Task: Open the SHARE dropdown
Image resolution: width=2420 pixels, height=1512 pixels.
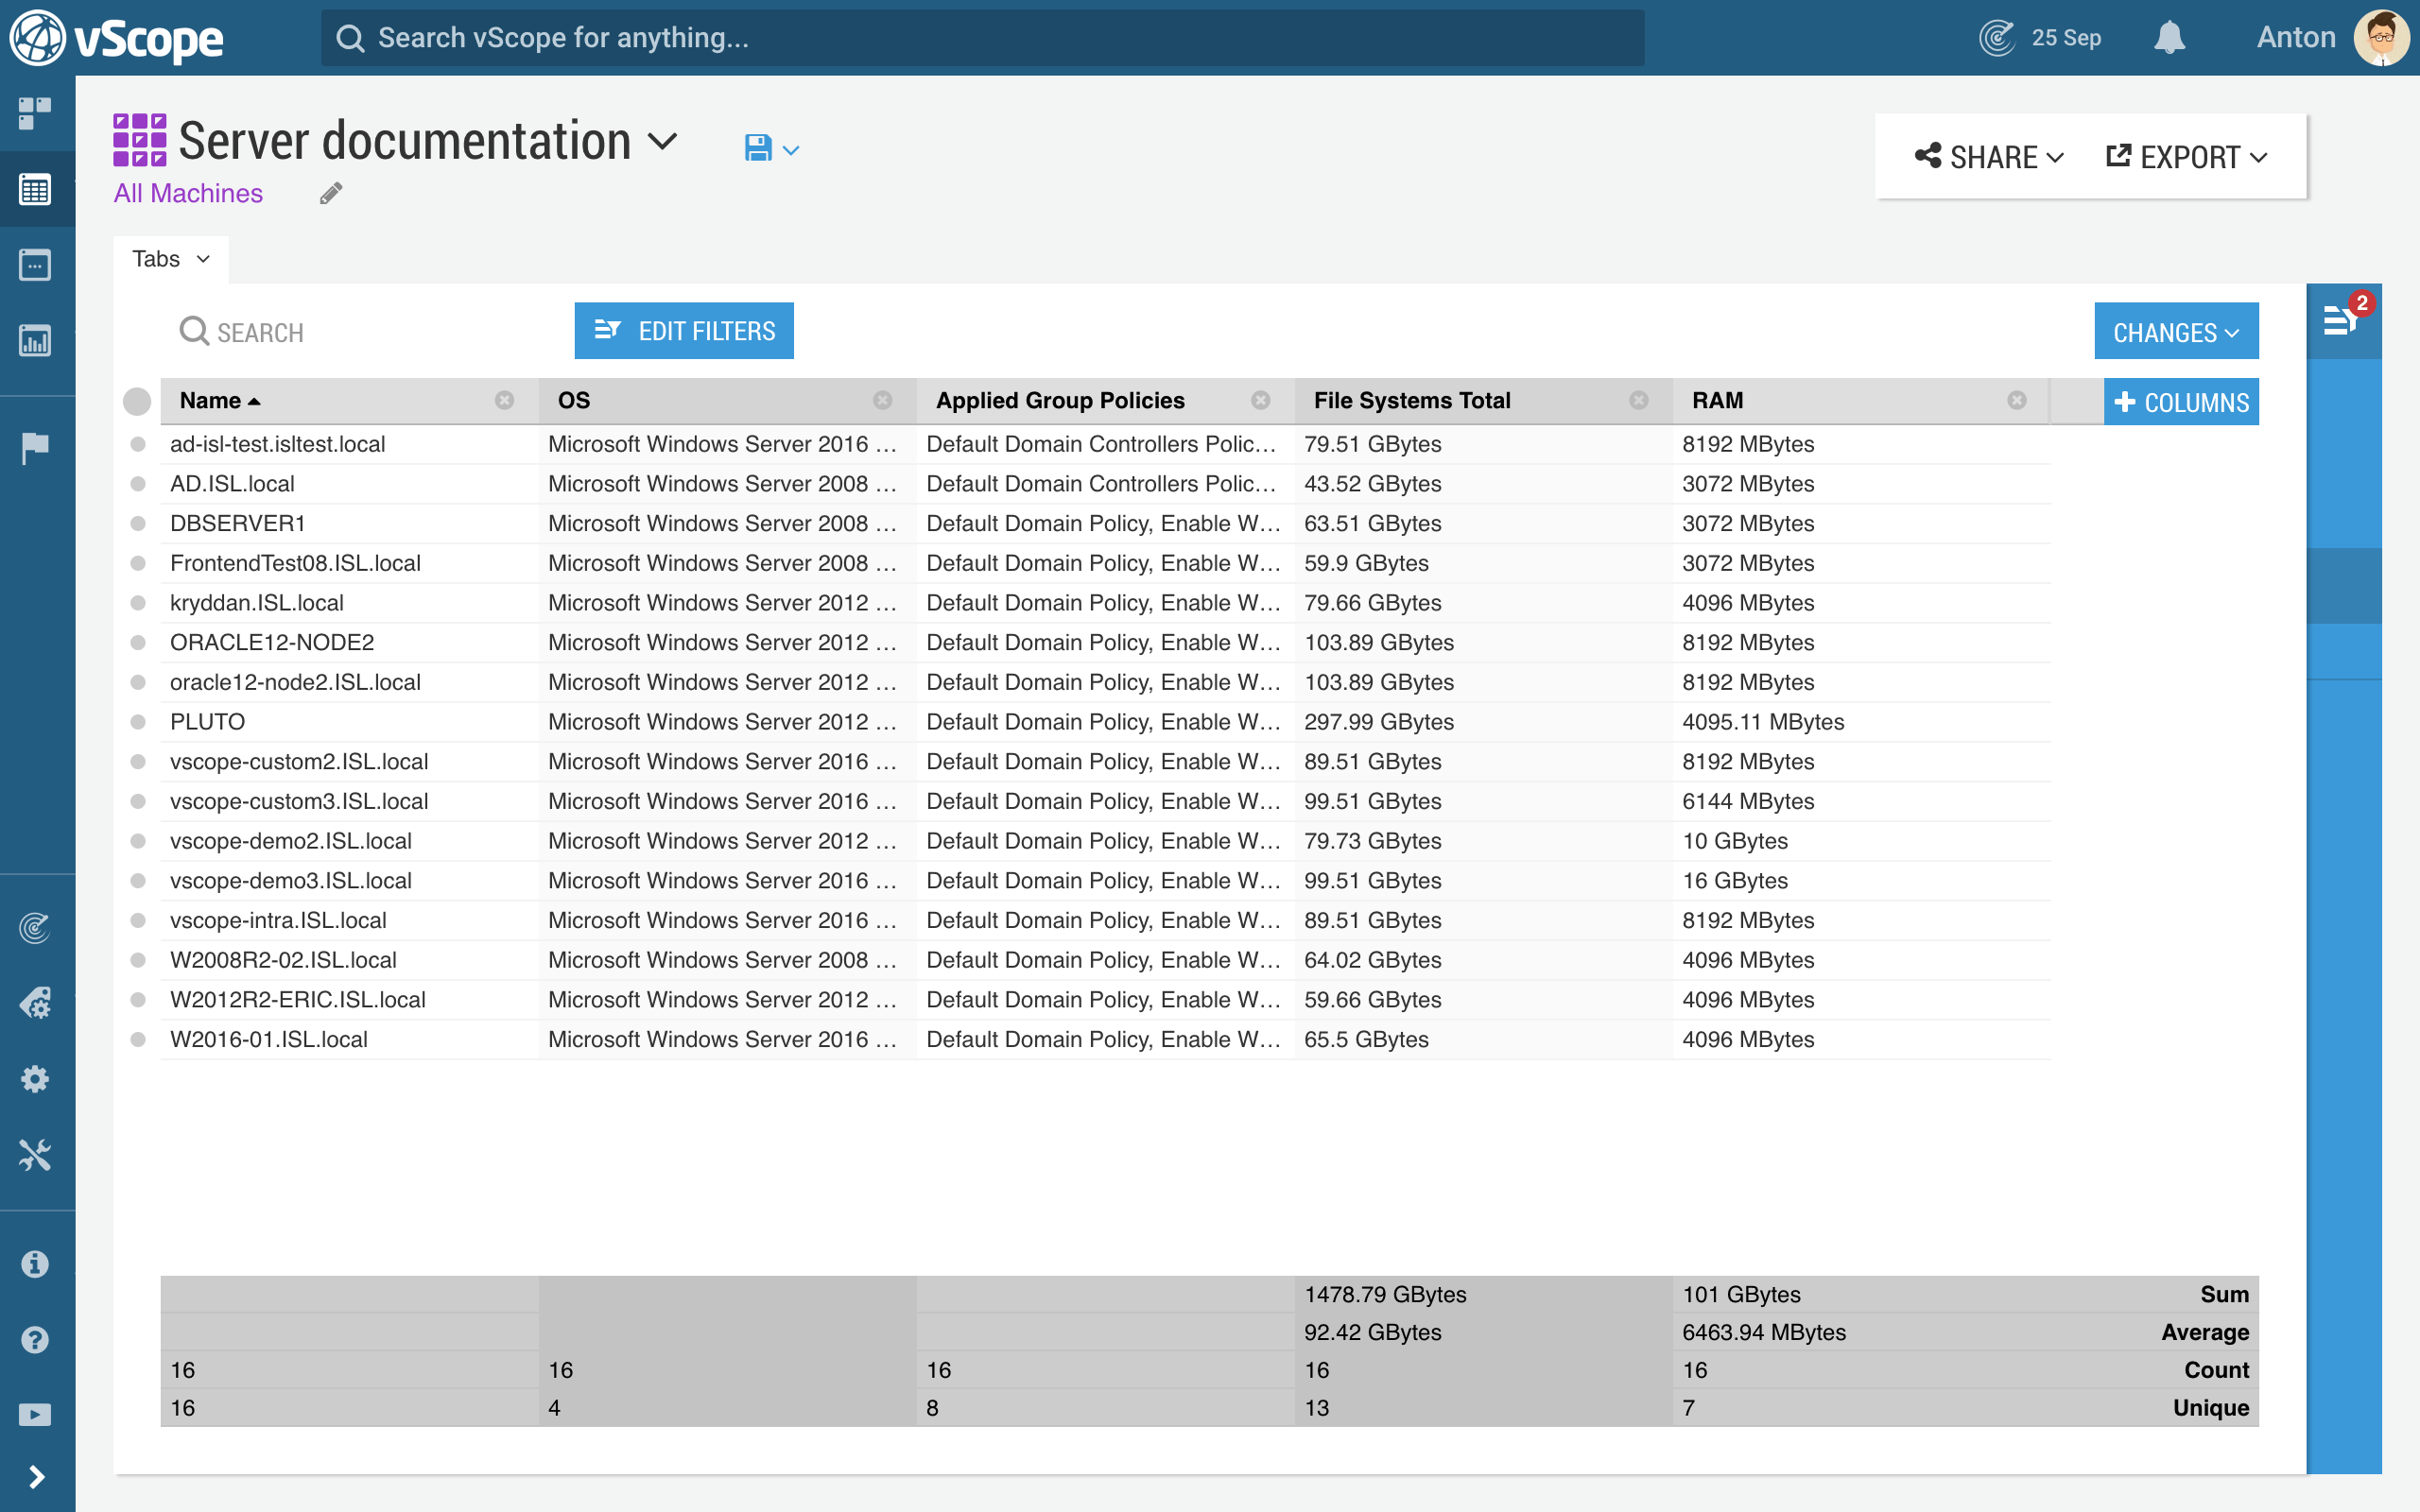Action: 1988,157
